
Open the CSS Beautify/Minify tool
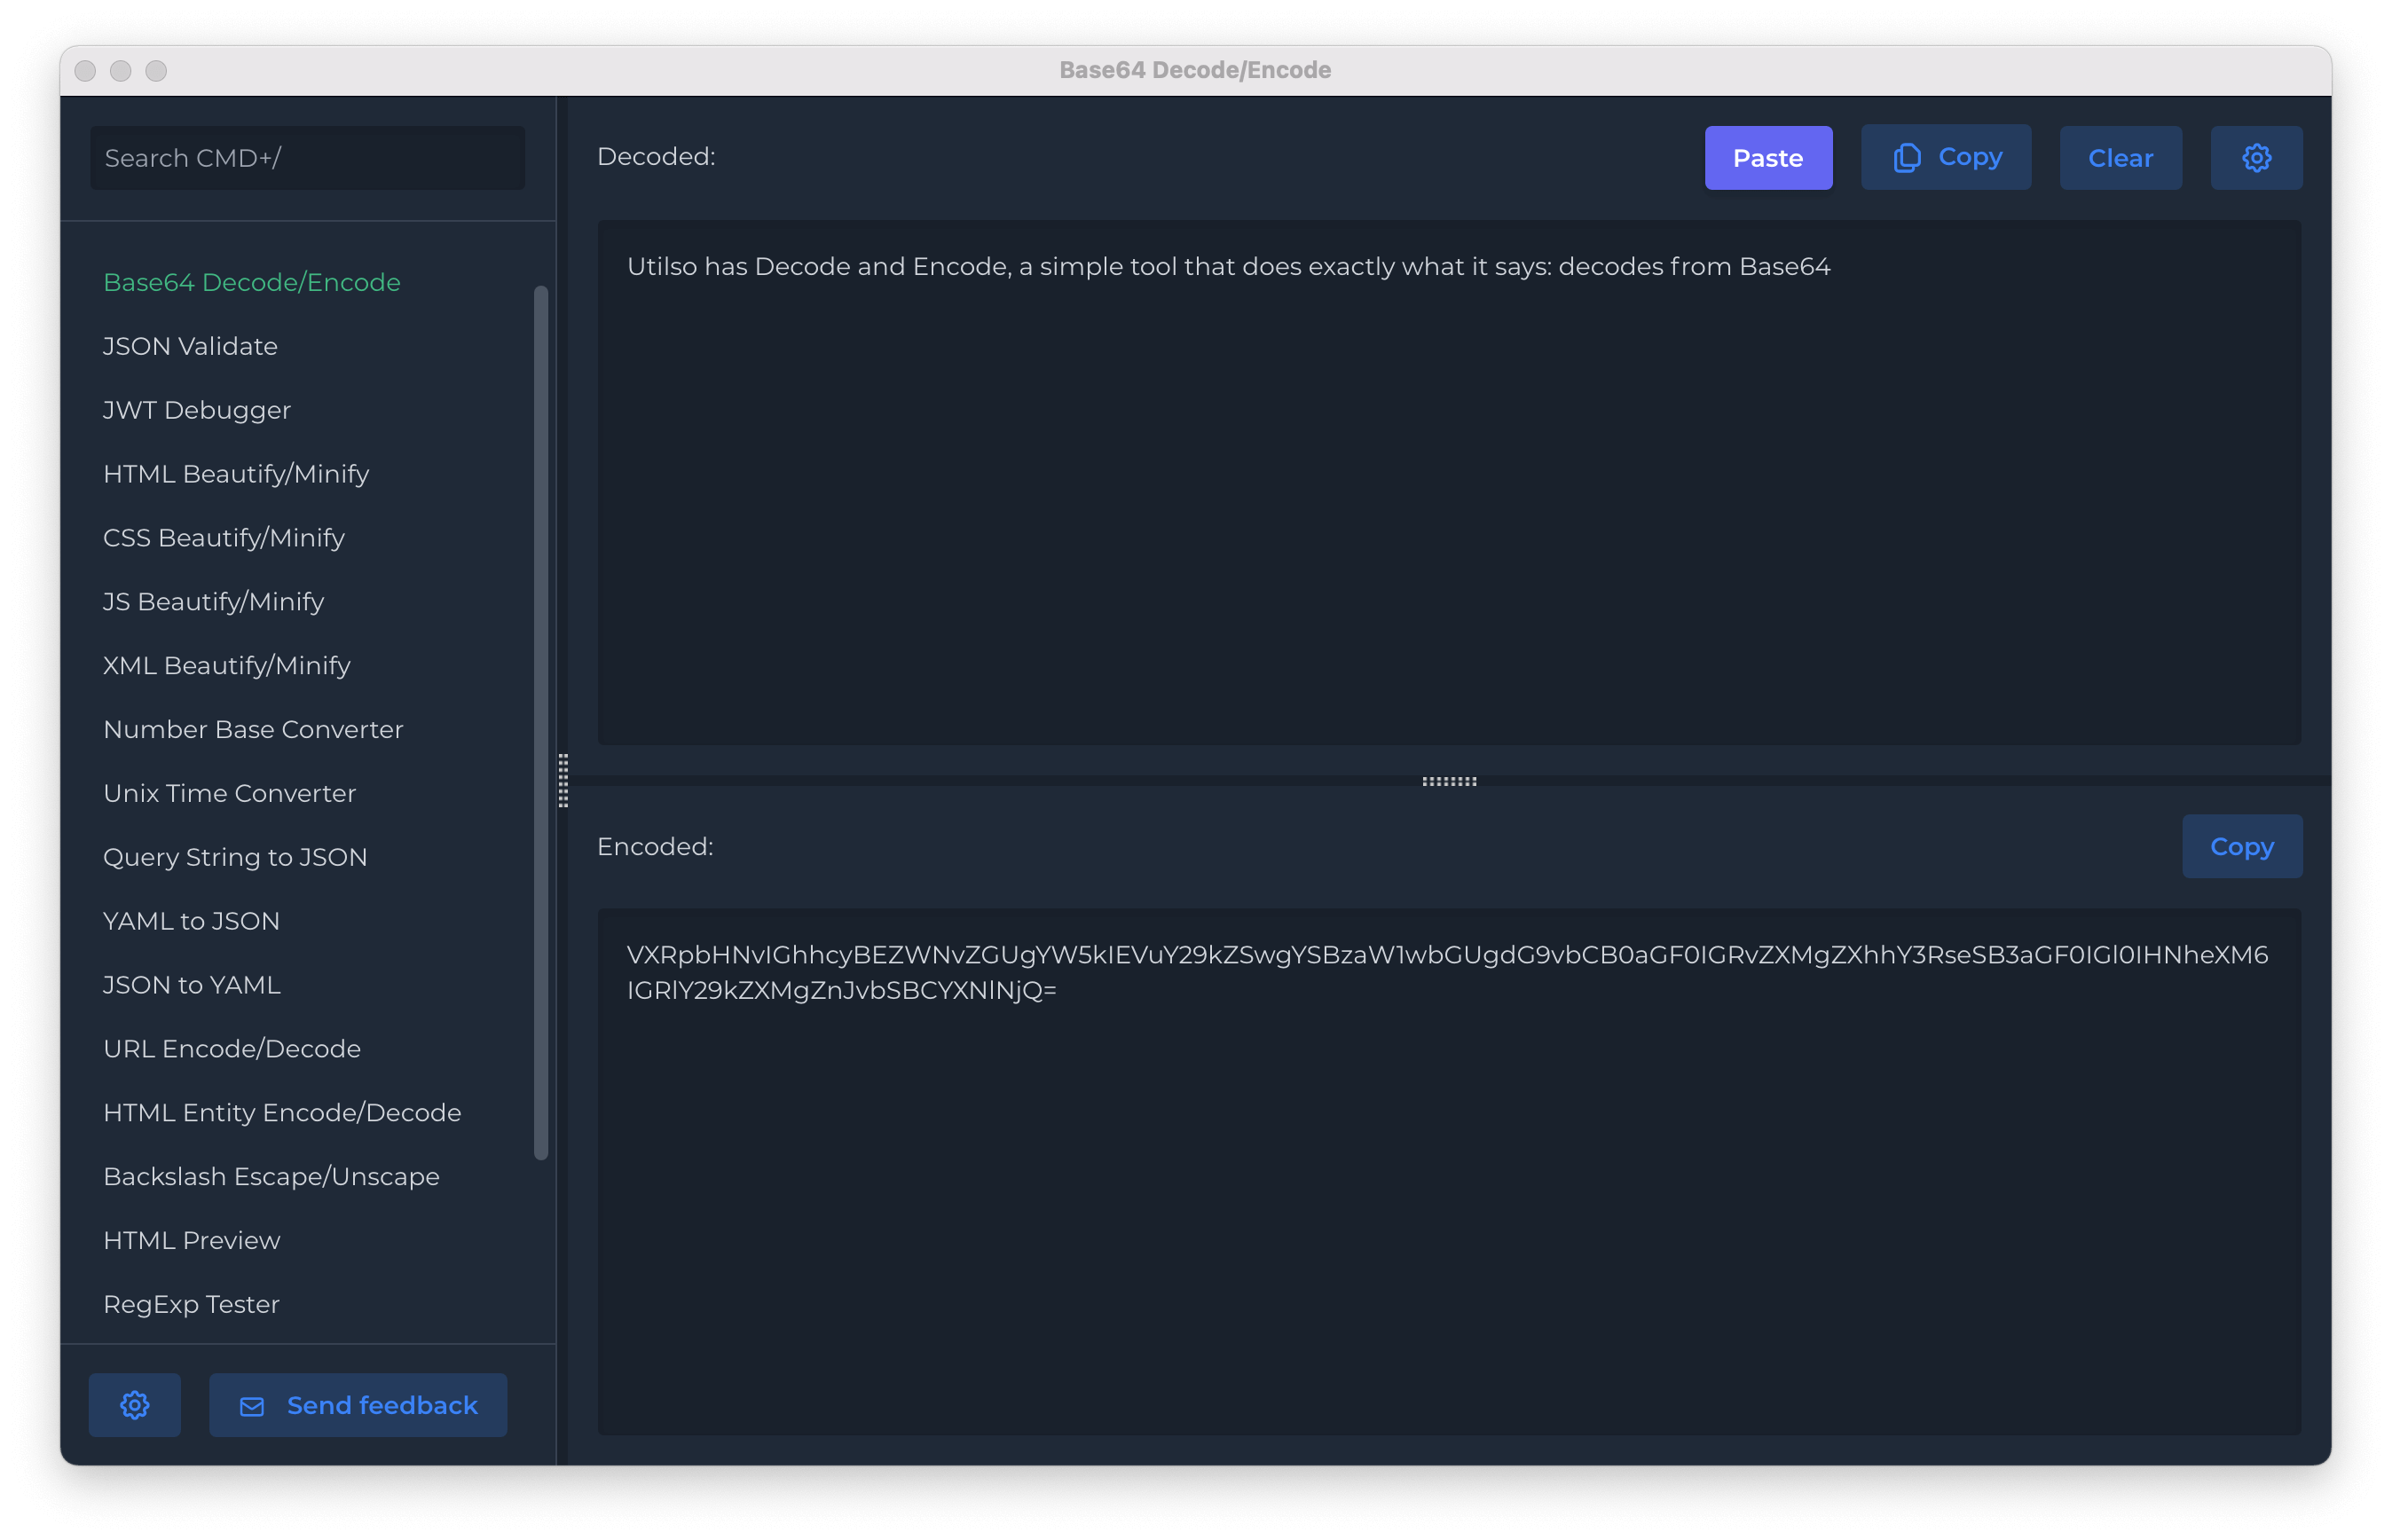point(223,537)
